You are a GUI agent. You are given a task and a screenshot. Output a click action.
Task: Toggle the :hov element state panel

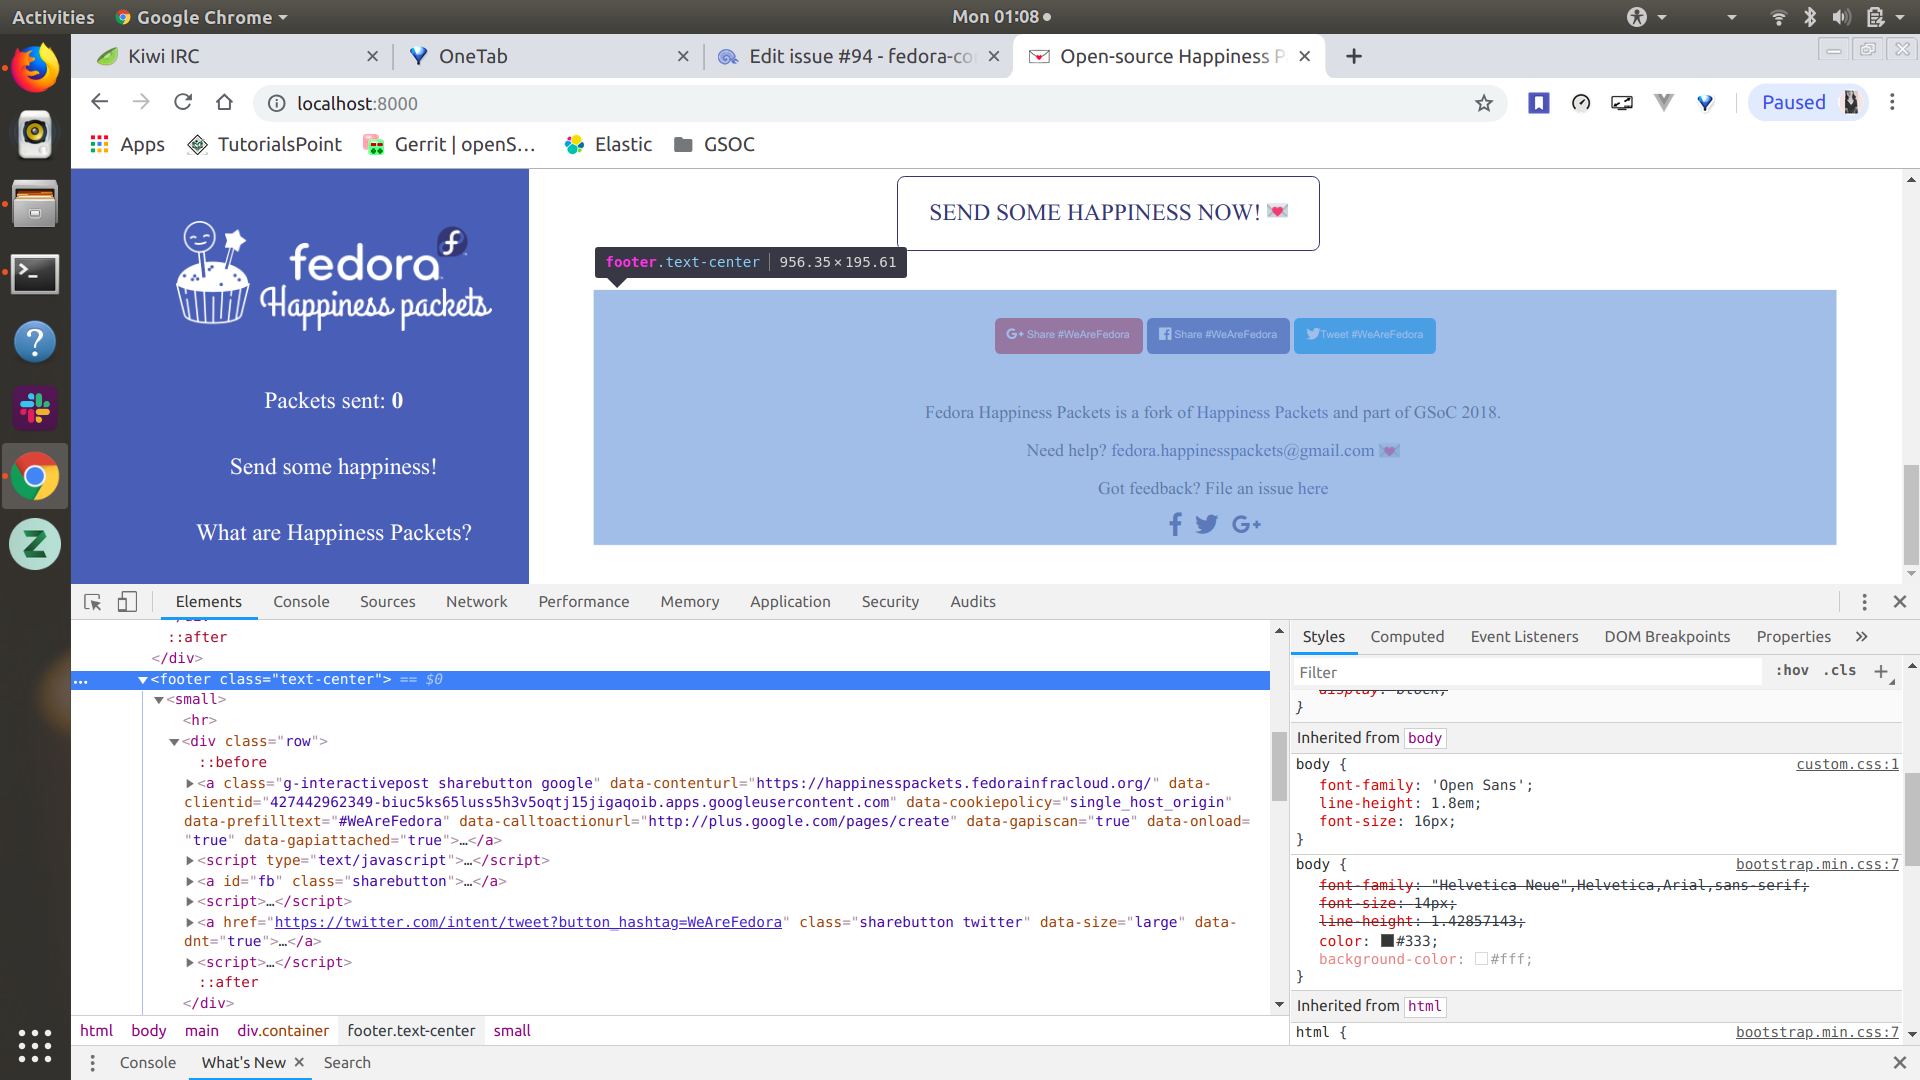pyautogui.click(x=1792, y=671)
